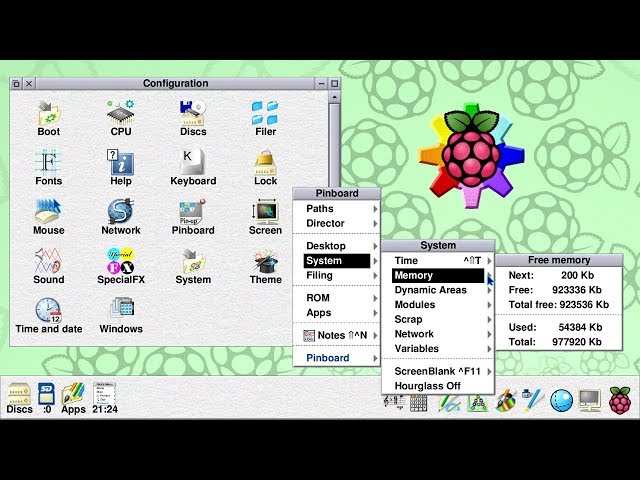Click the Draw pencil icon on the icon bar
Viewport: 640px width, 480px height.
point(449,402)
